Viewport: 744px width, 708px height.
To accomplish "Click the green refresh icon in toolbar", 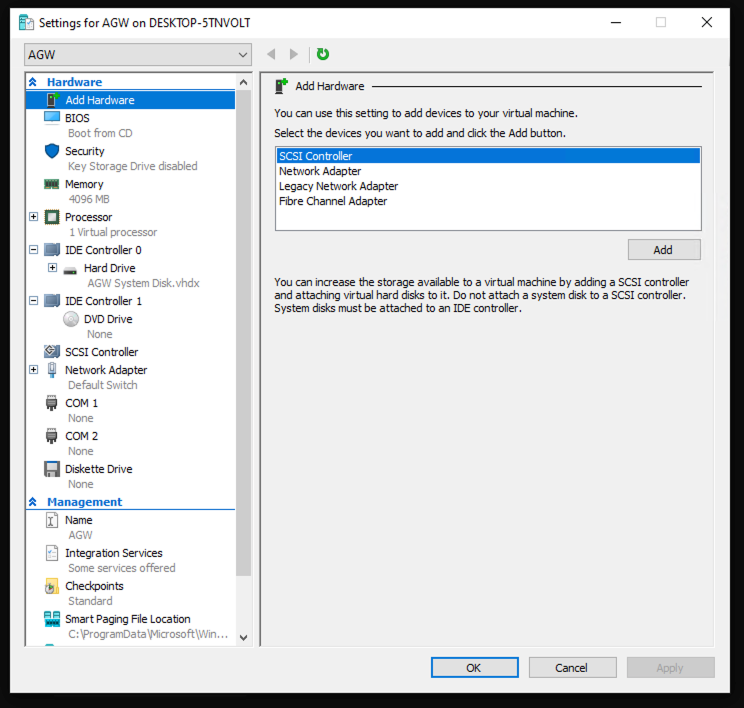I will click(323, 54).
